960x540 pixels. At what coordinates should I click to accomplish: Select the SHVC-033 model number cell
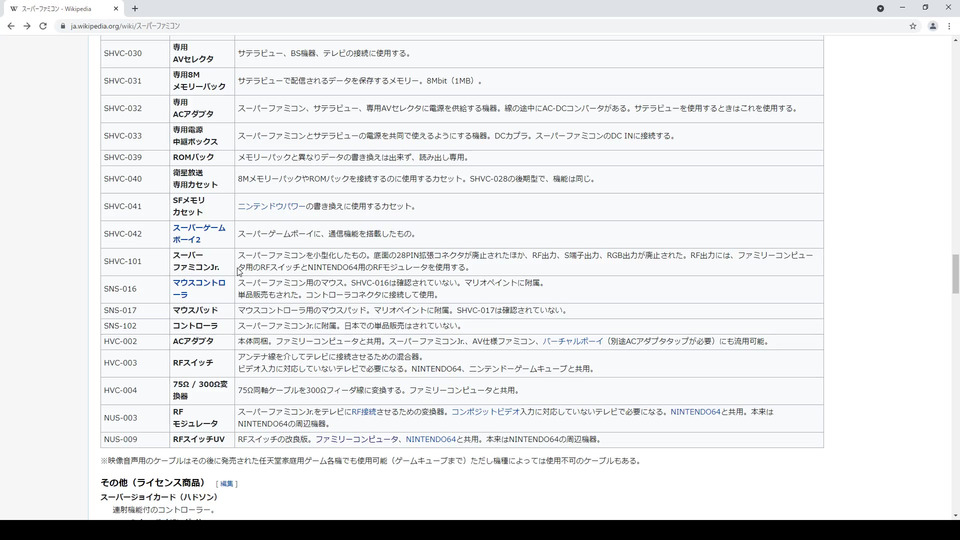pyautogui.click(x=135, y=136)
